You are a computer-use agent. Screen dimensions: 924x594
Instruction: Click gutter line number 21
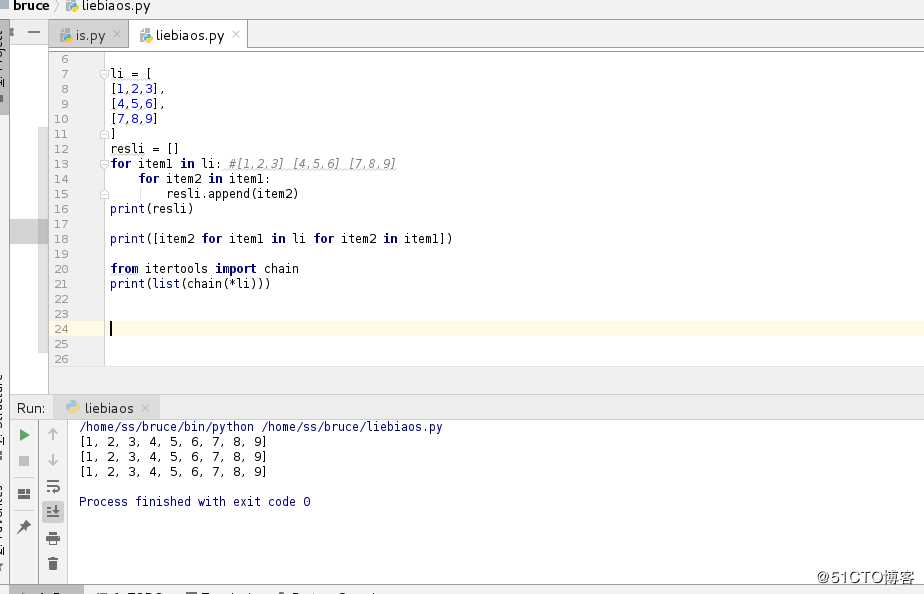point(61,283)
